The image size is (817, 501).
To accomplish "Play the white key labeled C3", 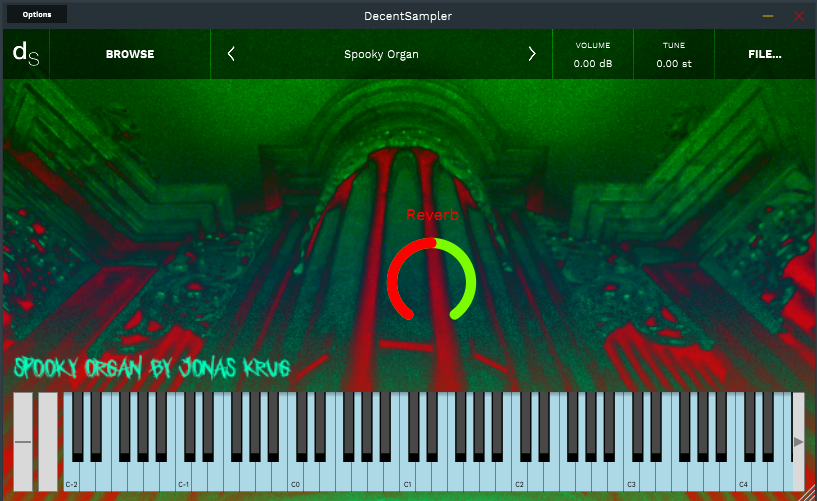I will coord(632,477).
